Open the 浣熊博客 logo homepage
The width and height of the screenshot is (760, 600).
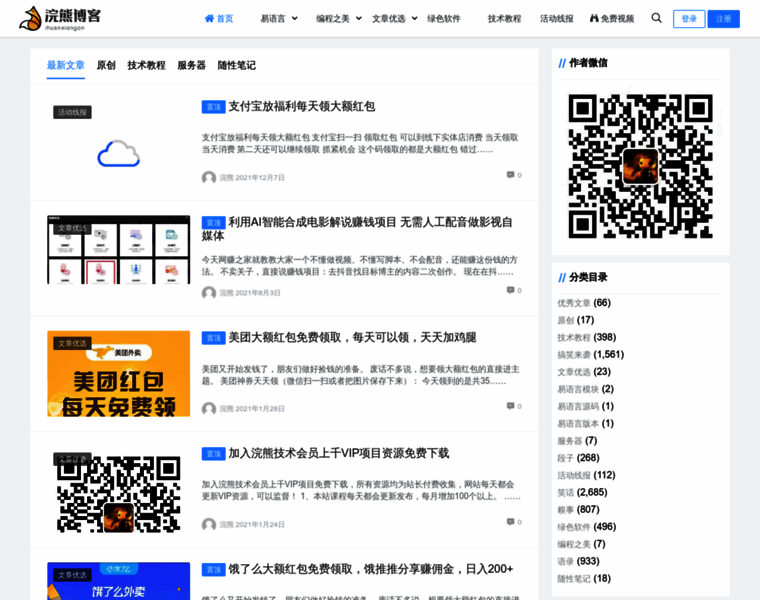60,18
